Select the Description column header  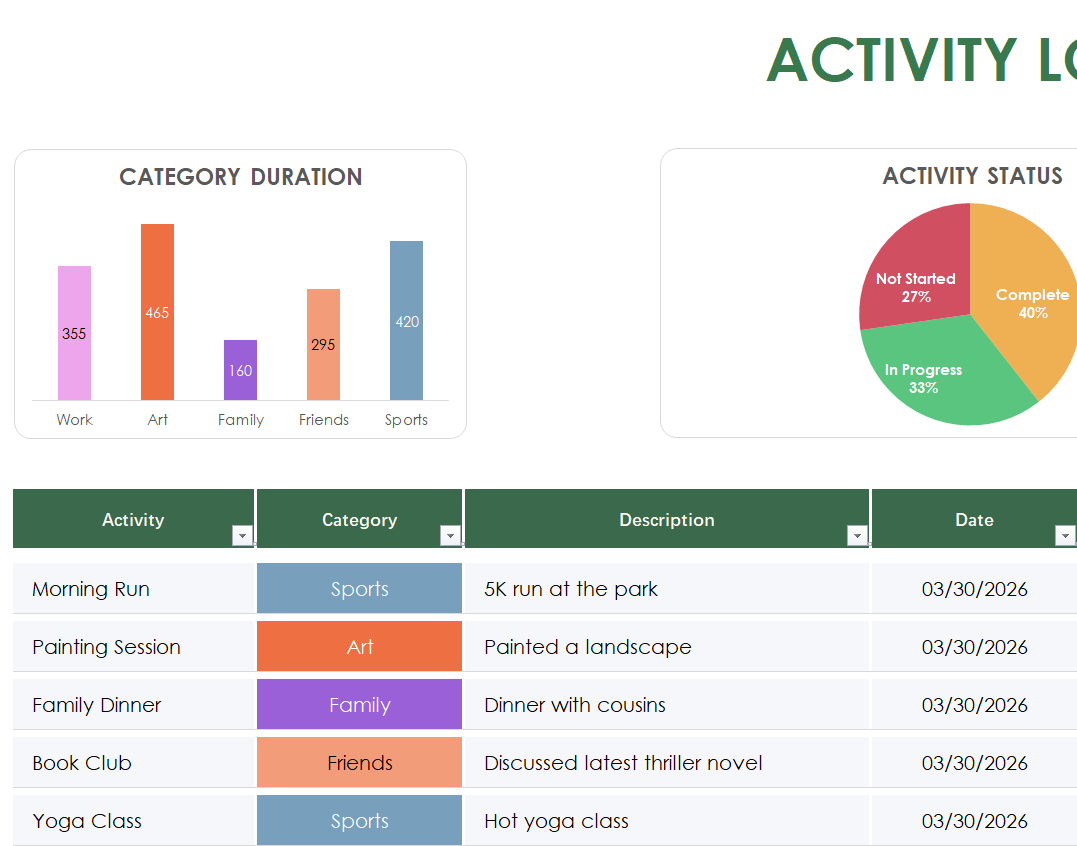click(x=667, y=519)
